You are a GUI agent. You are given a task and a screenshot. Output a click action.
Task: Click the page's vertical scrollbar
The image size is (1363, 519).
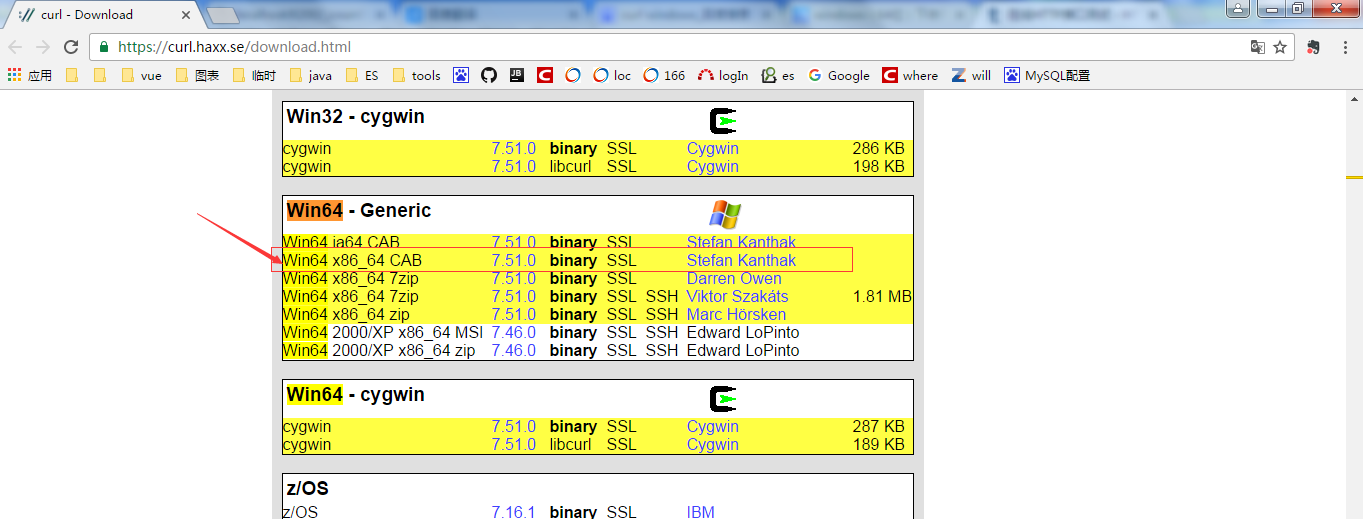[x=1354, y=304]
